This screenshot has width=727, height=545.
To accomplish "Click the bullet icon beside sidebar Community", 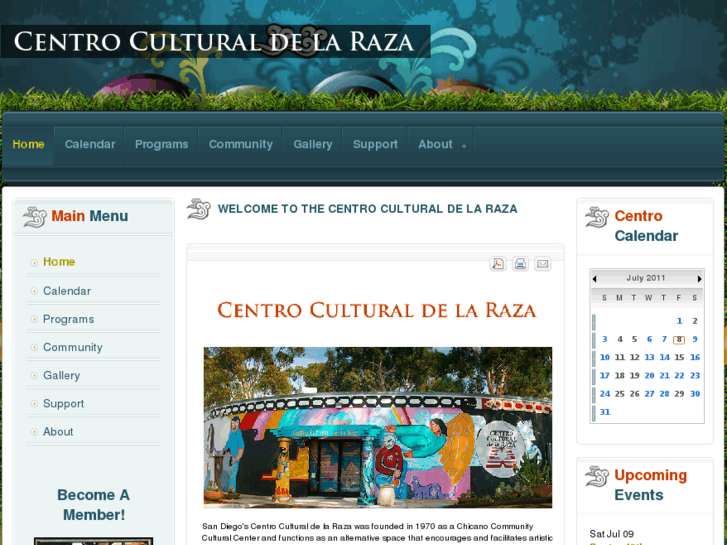I will 34,347.
